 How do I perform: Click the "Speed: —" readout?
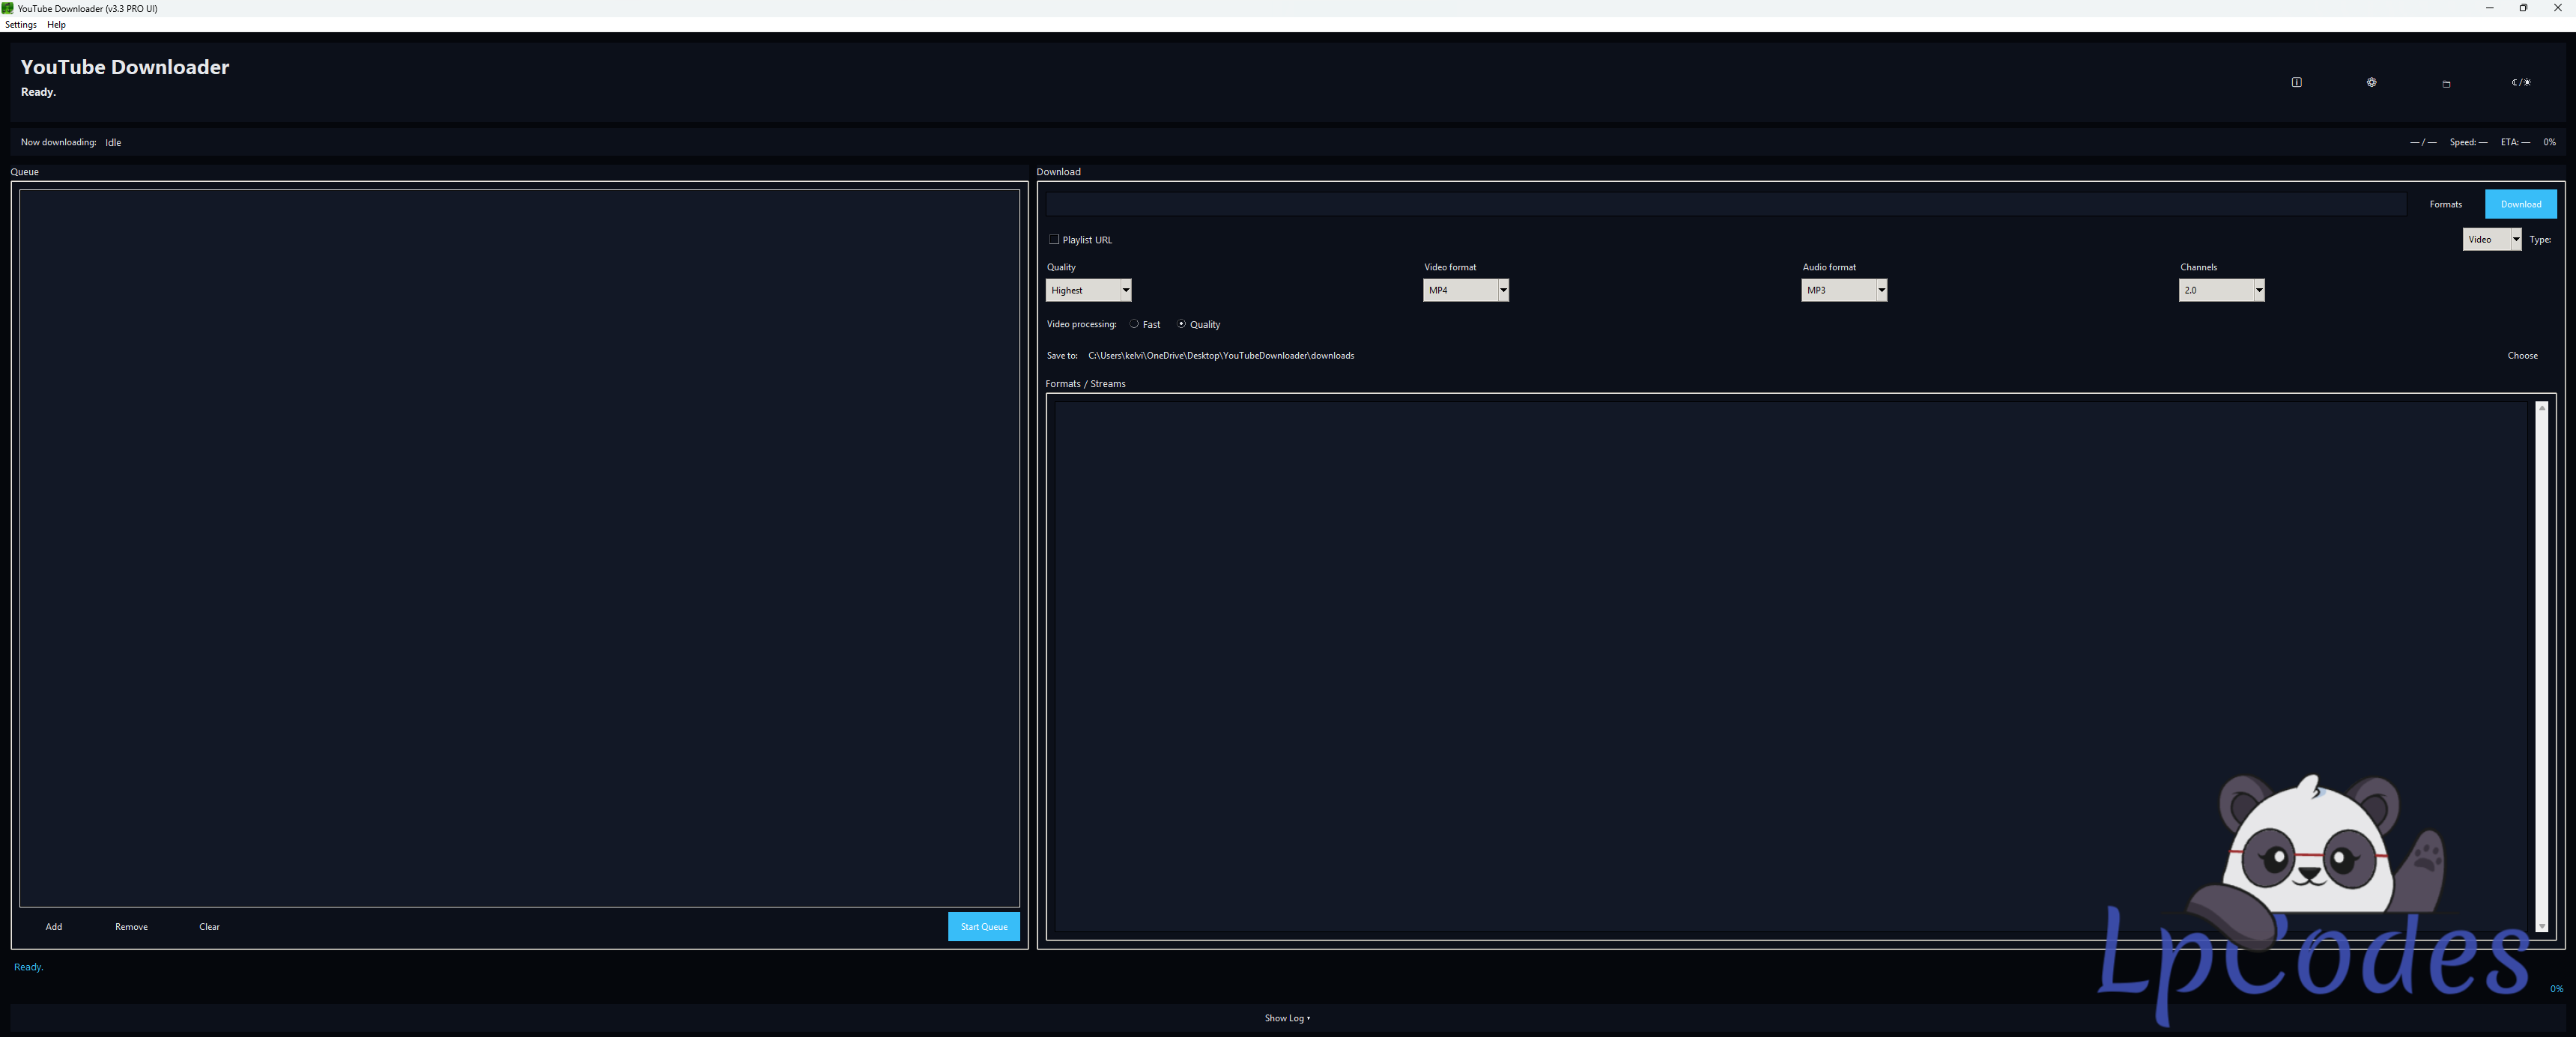point(2468,142)
